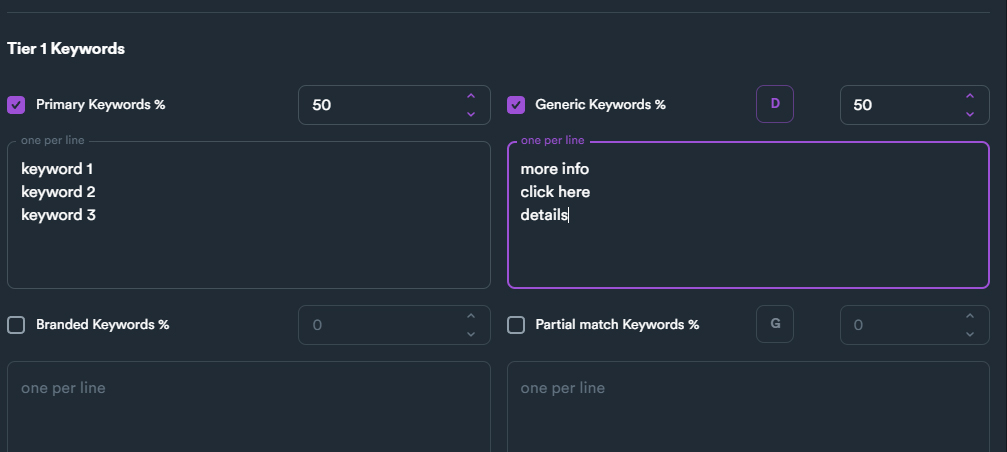Decrease Primary Keywords percentage with down arrow

click(471, 114)
